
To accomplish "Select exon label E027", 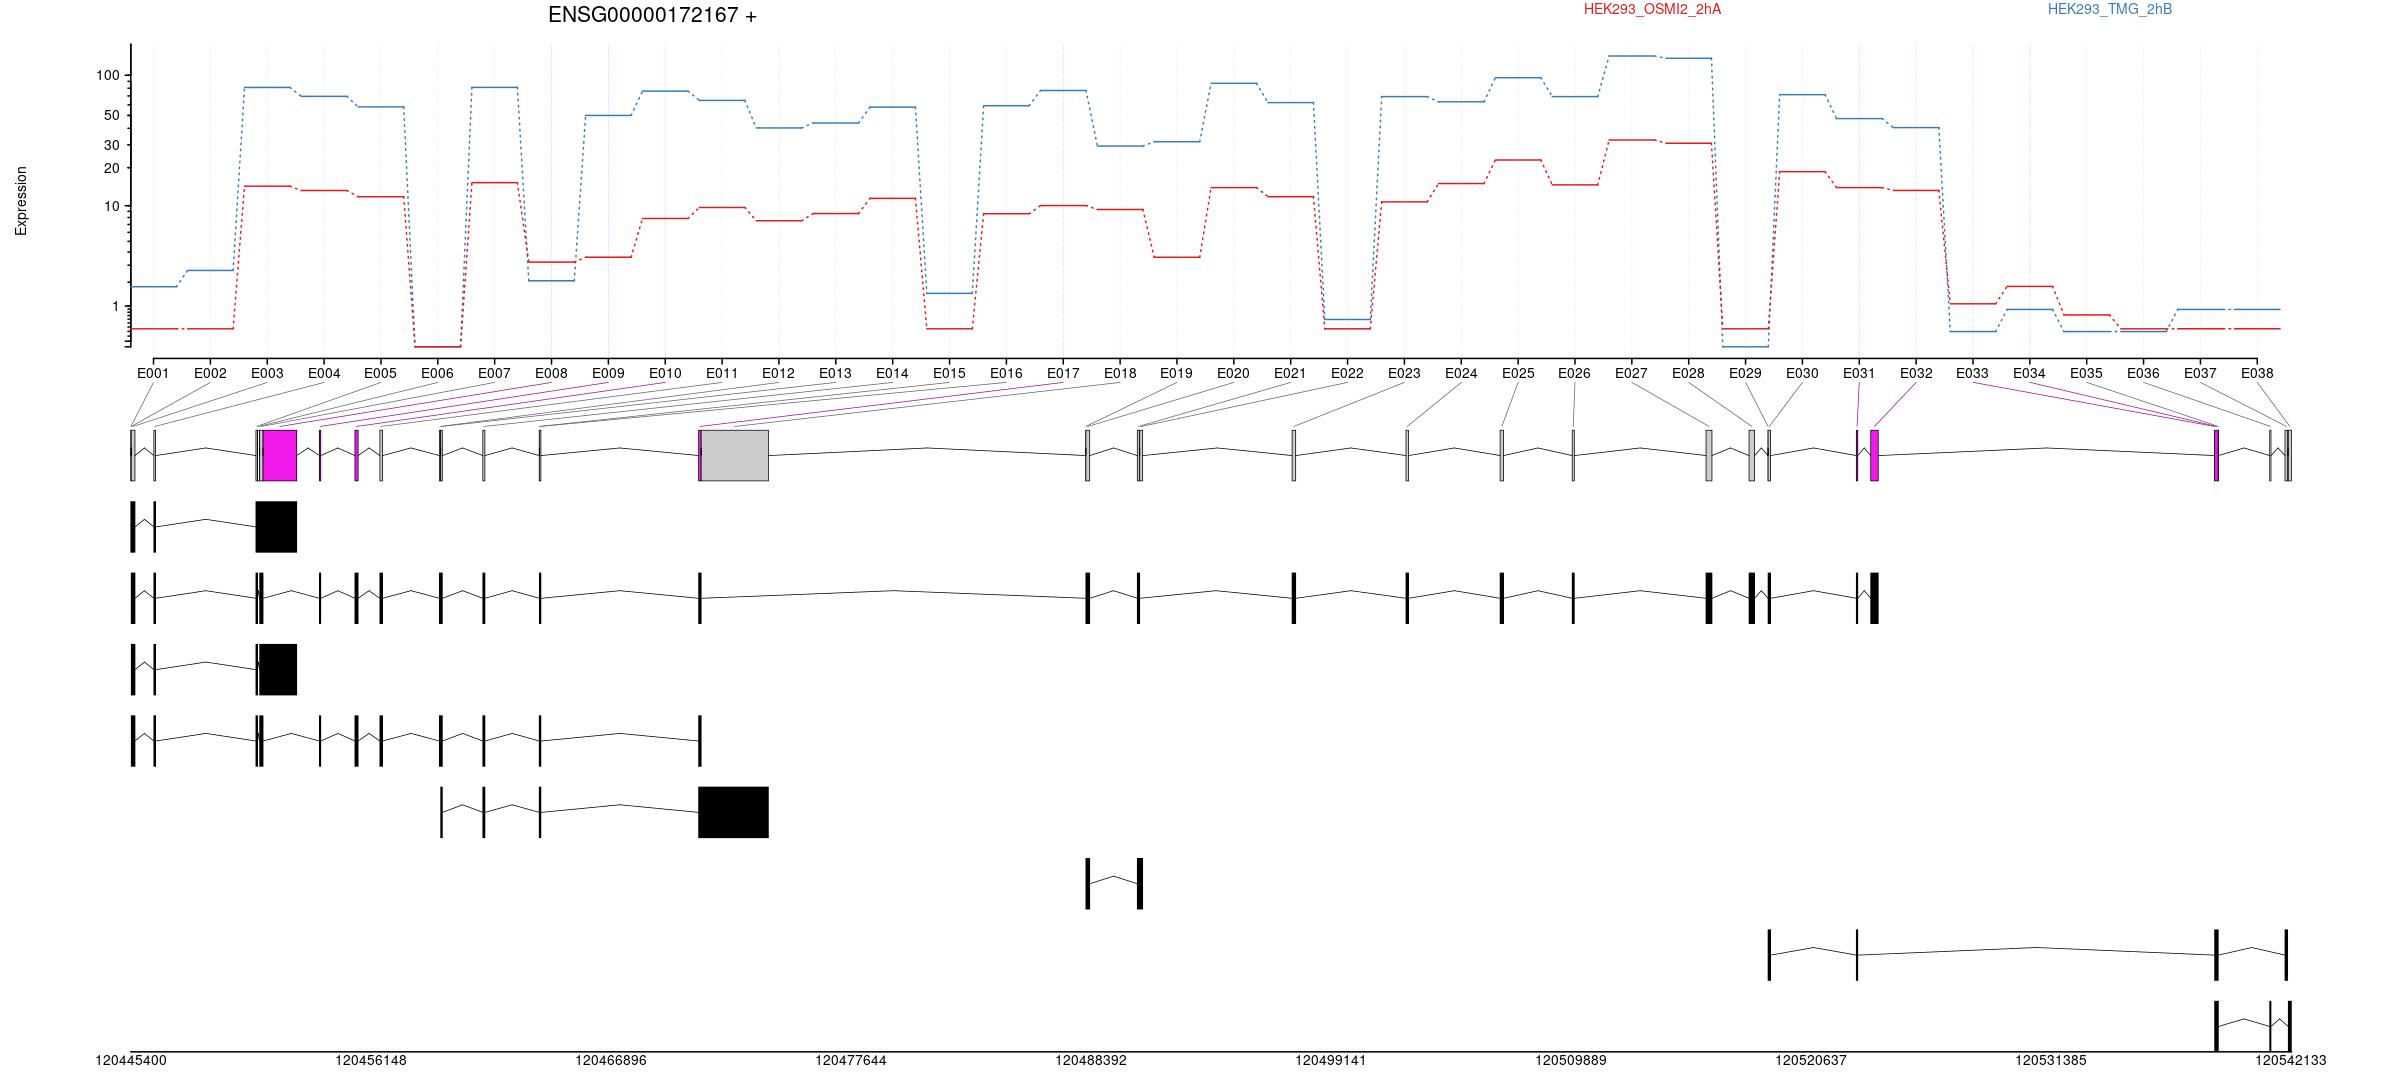I will [x=1631, y=373].
